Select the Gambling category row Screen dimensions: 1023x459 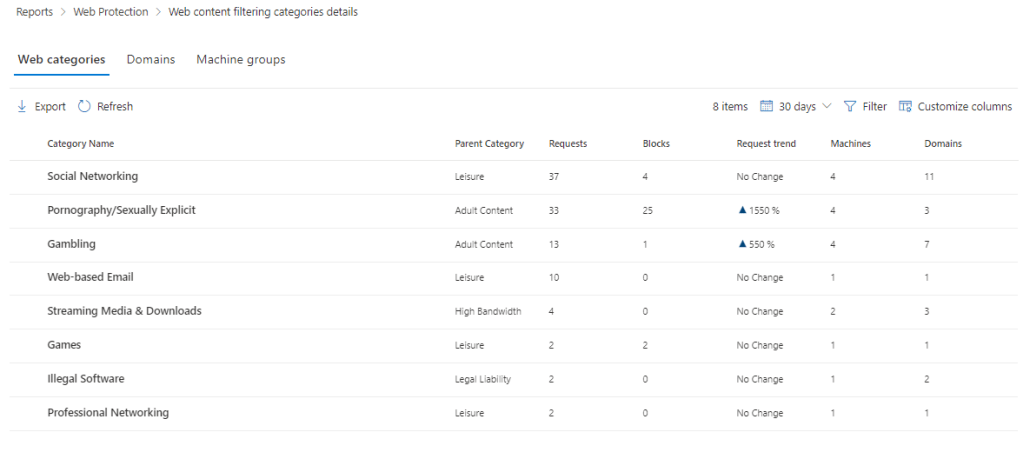point(71,244)
